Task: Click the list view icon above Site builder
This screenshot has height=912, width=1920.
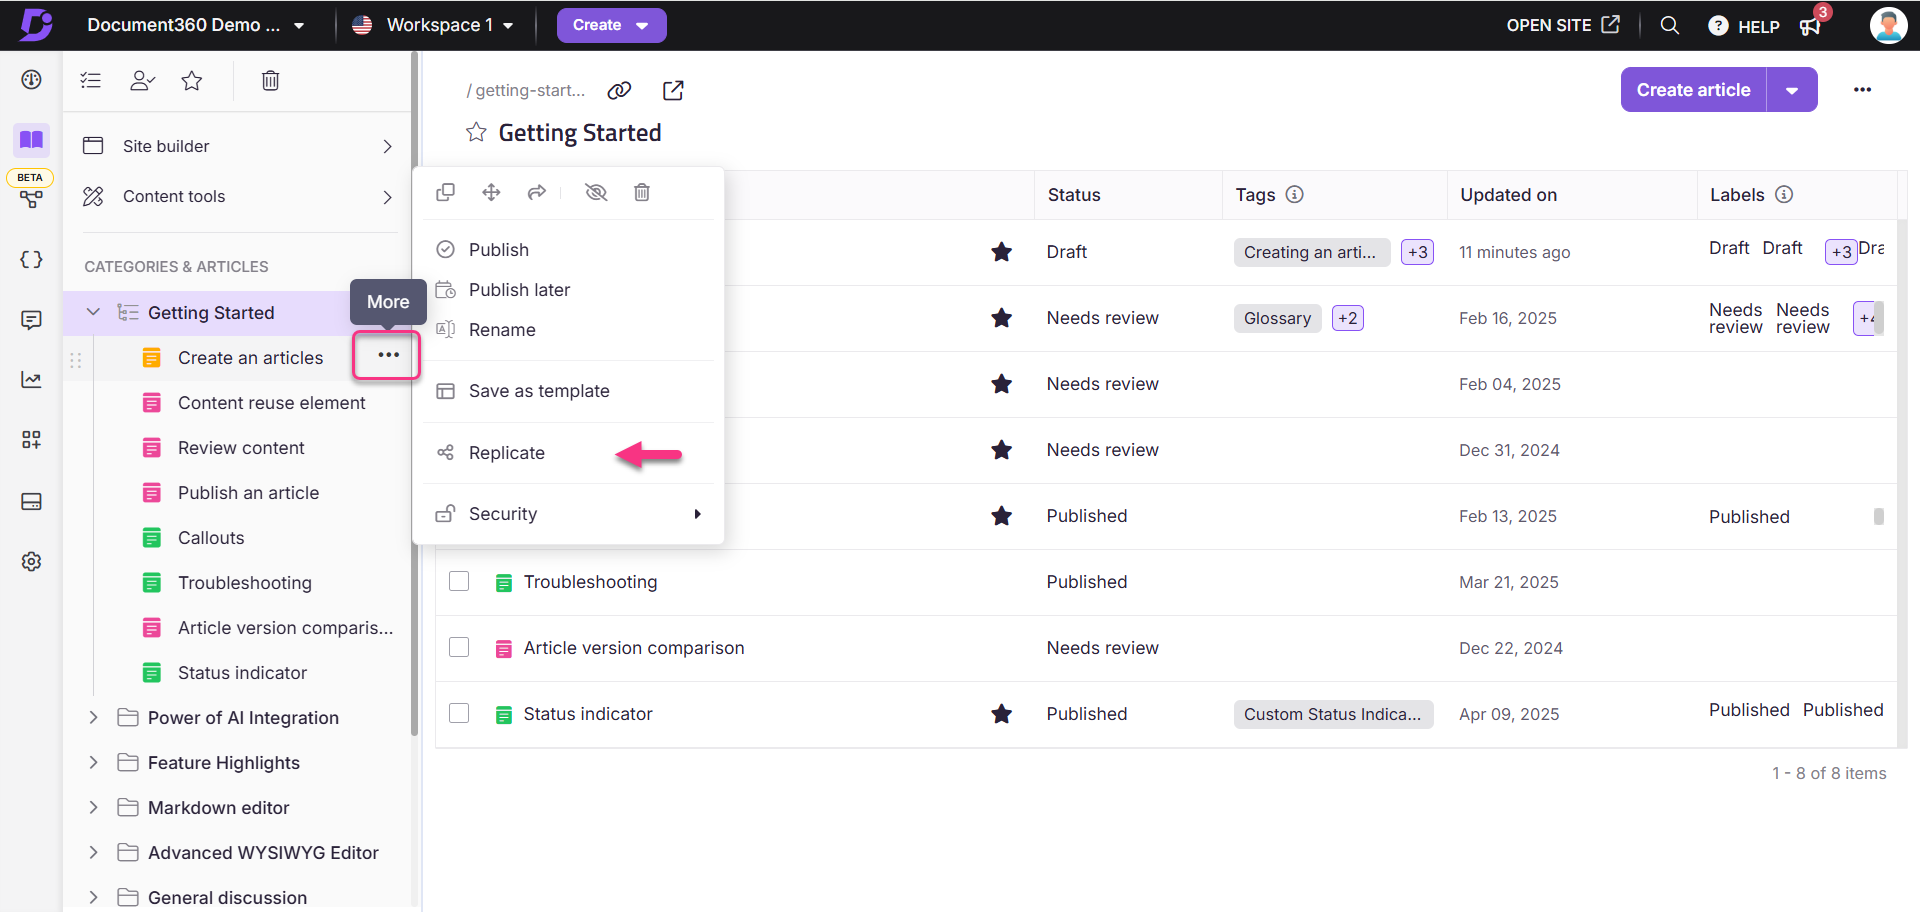Action: [91, 81]
